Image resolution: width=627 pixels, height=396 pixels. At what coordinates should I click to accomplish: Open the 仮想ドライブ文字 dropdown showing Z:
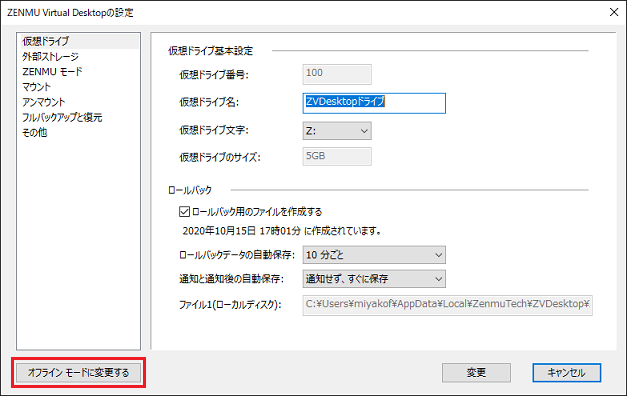pos(337,131)
